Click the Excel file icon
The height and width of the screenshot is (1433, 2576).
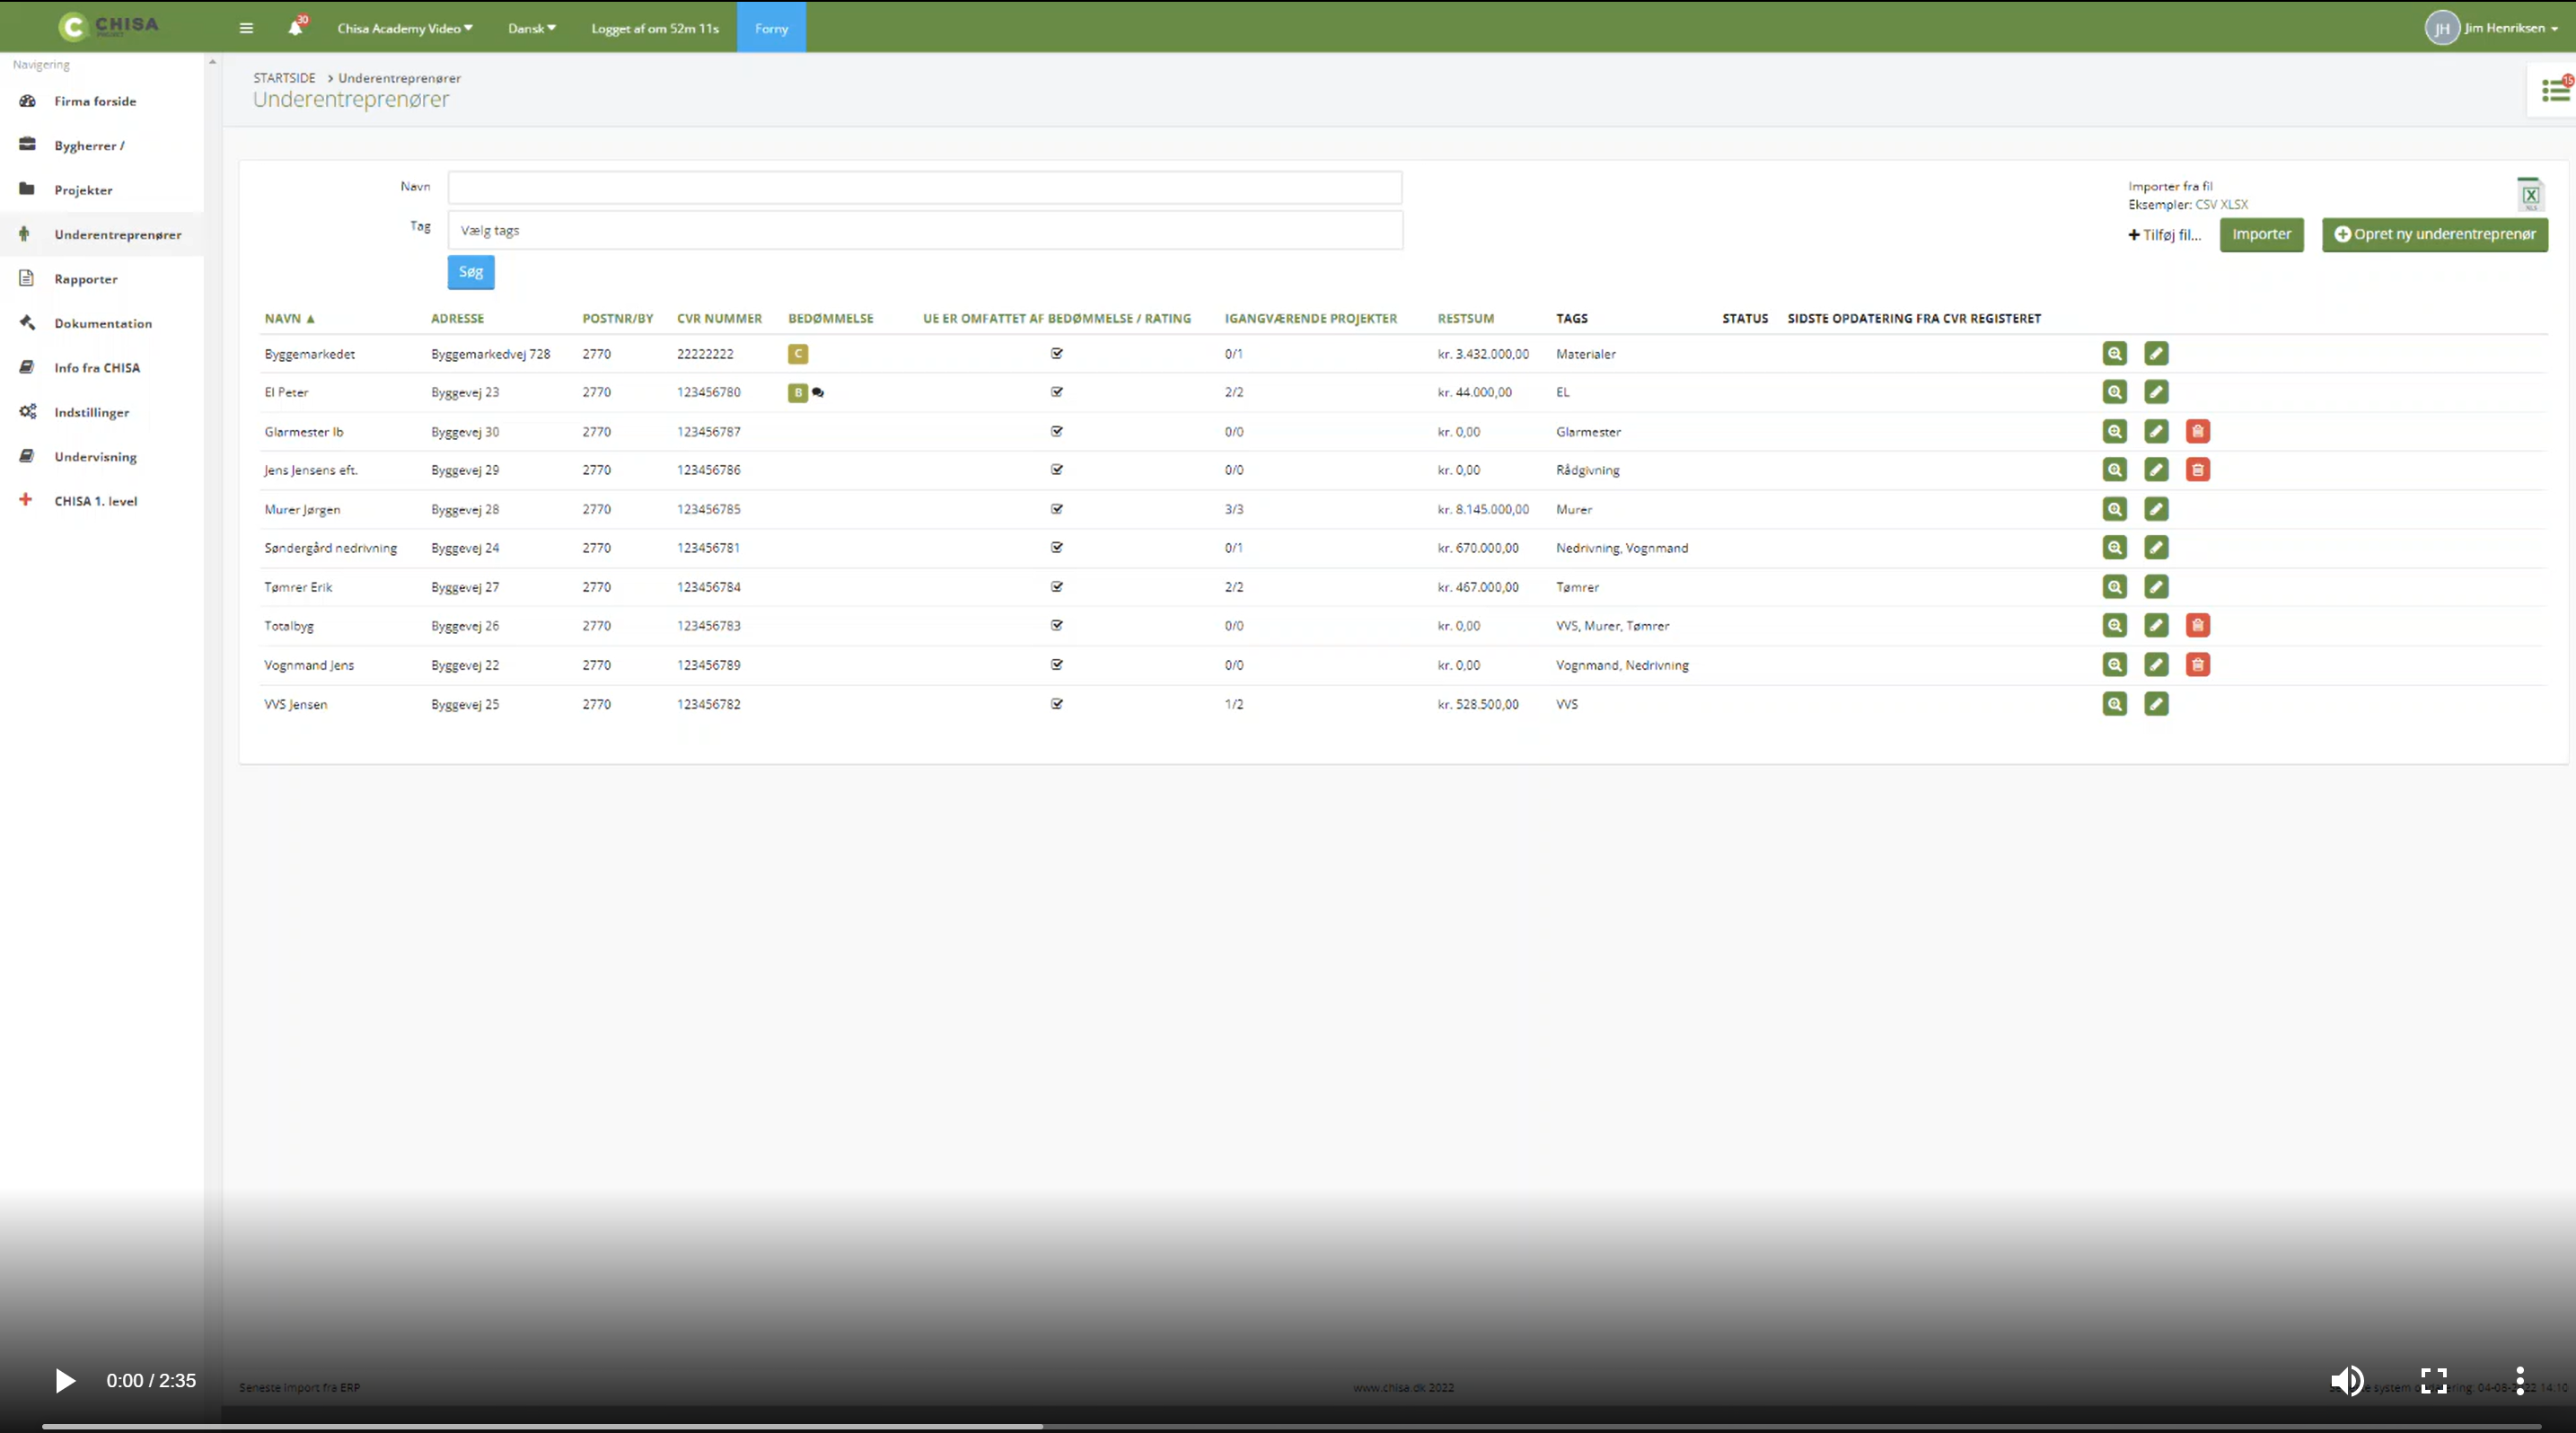point(2530,194)
